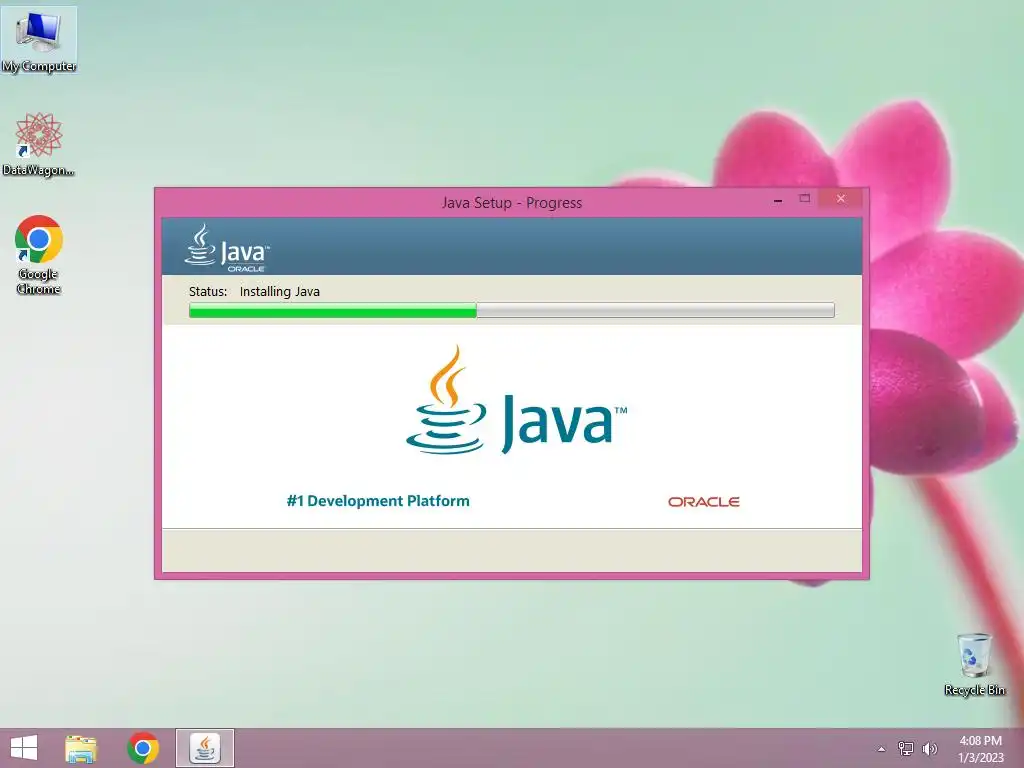Select the Recycle Bin desktop icon

pyautogui.click(x=974, y=664)
